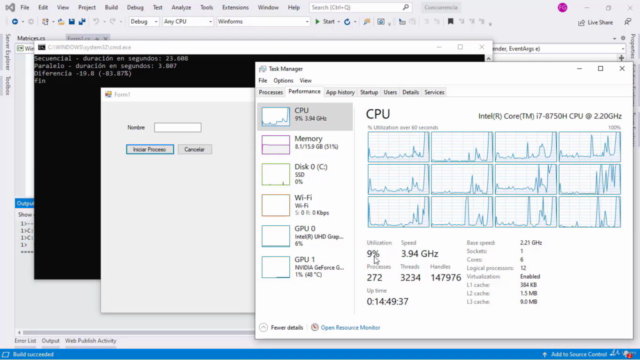Click the Iniciar Proceso button in Form1
The height and width of the screenshot is (360, 640).
(x=150, y=149)
